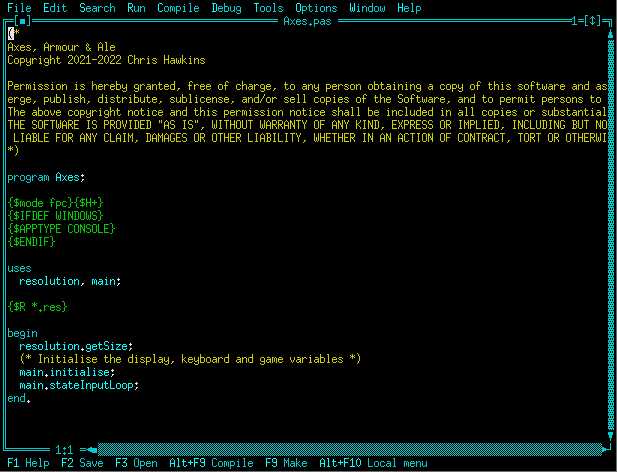Viewport: 617px width, 472px height.
Task: Click the window zoom arrow icon
Action: click(x=593, y=21)
